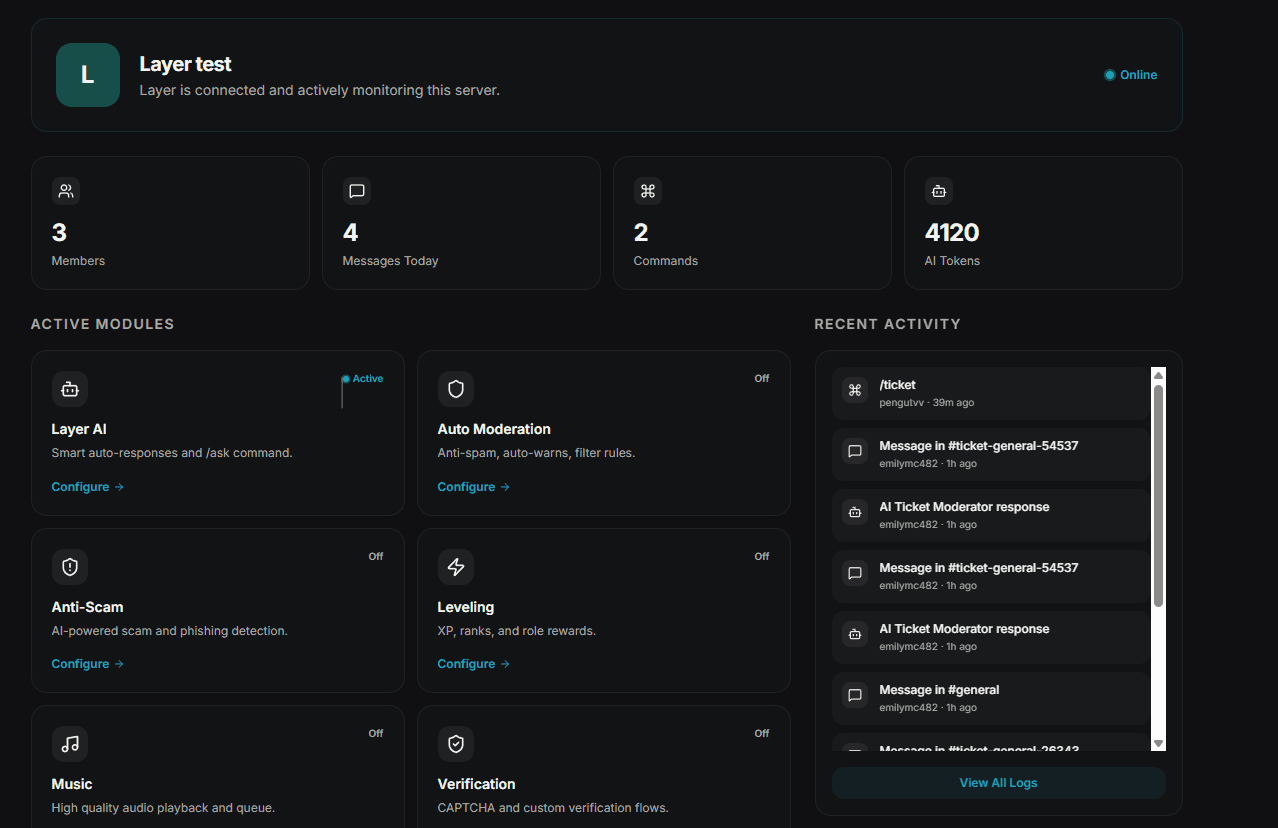Viewport: 1278px width, 828px height.
Task: Click "Smart auto-responses and /ask command." description
Action: 172,453
